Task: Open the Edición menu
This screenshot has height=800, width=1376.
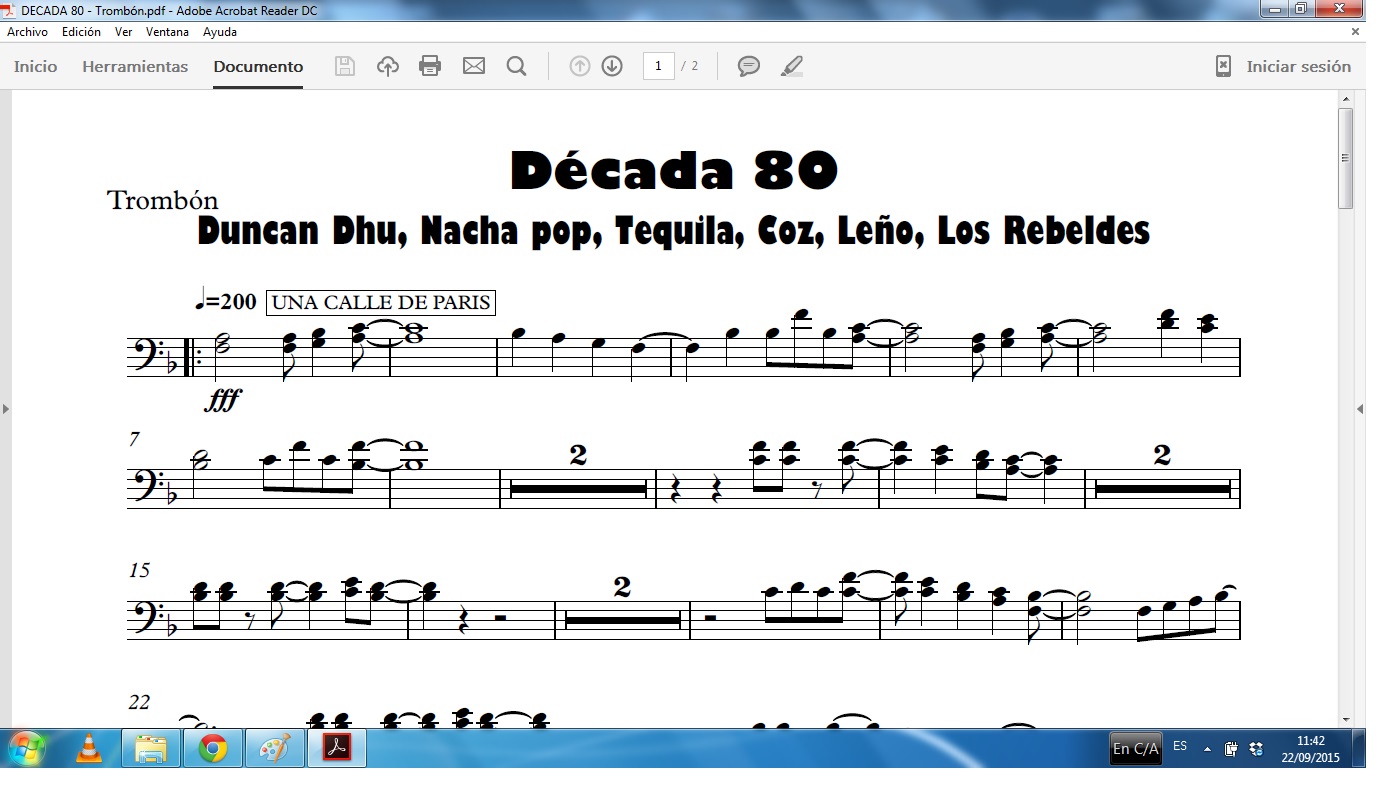Action: (x=81, y=32)
